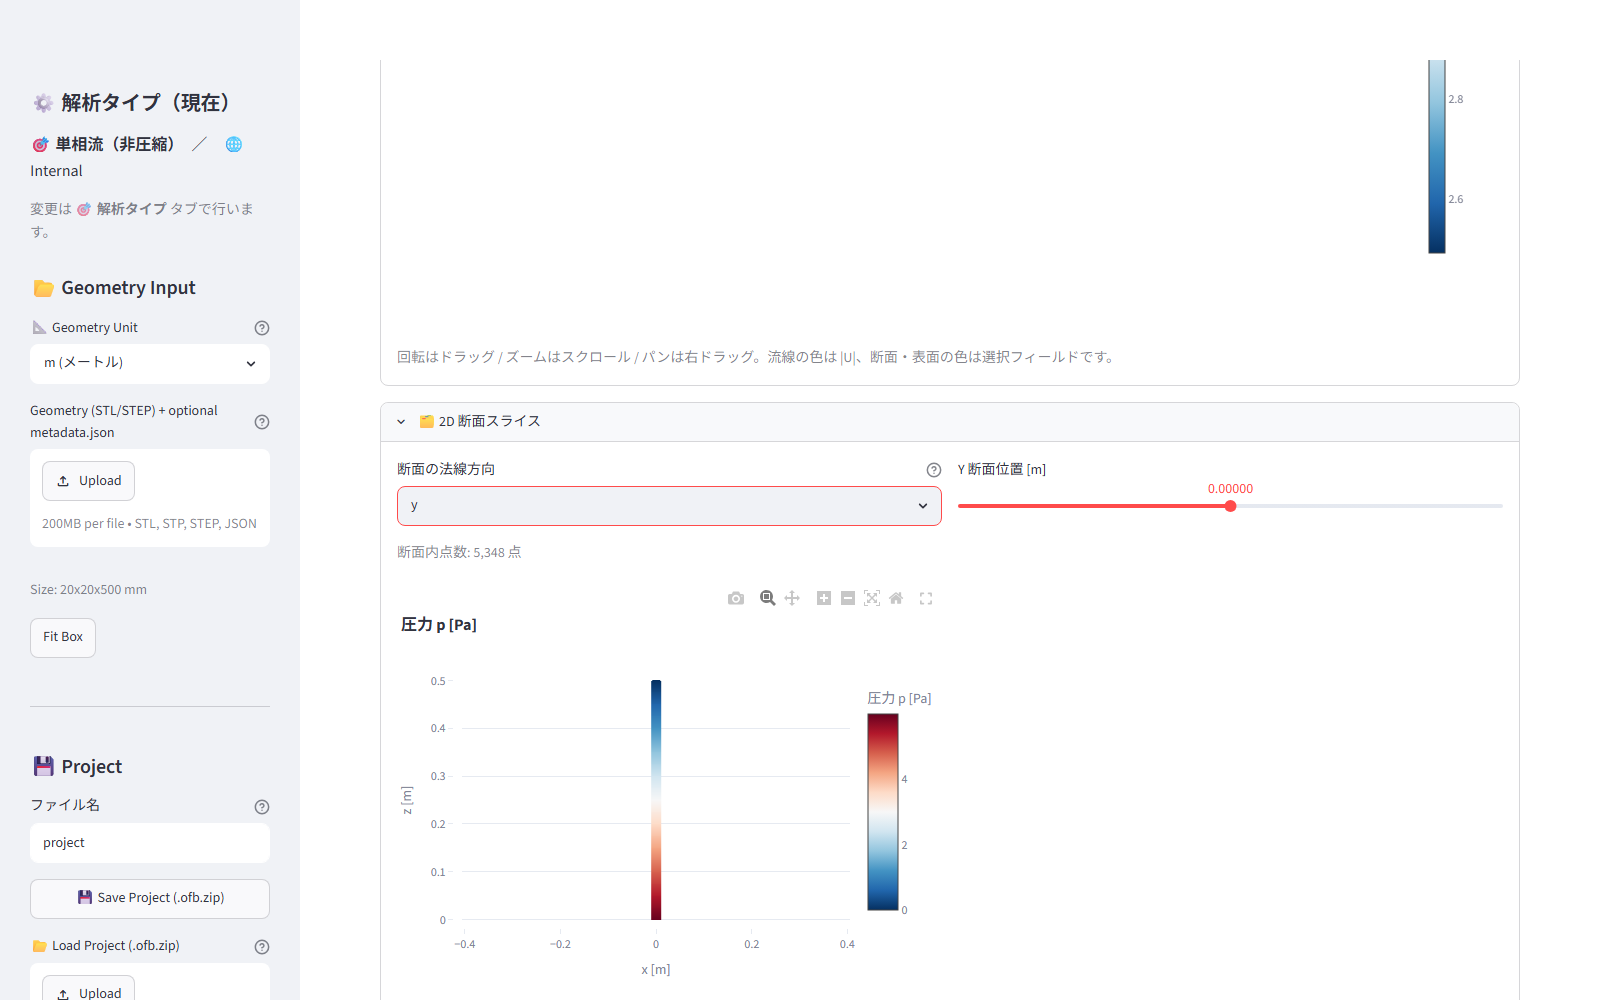Show help for Load Project
This screenshot has height=1000, width=1600.
click(x=262, y=947)
